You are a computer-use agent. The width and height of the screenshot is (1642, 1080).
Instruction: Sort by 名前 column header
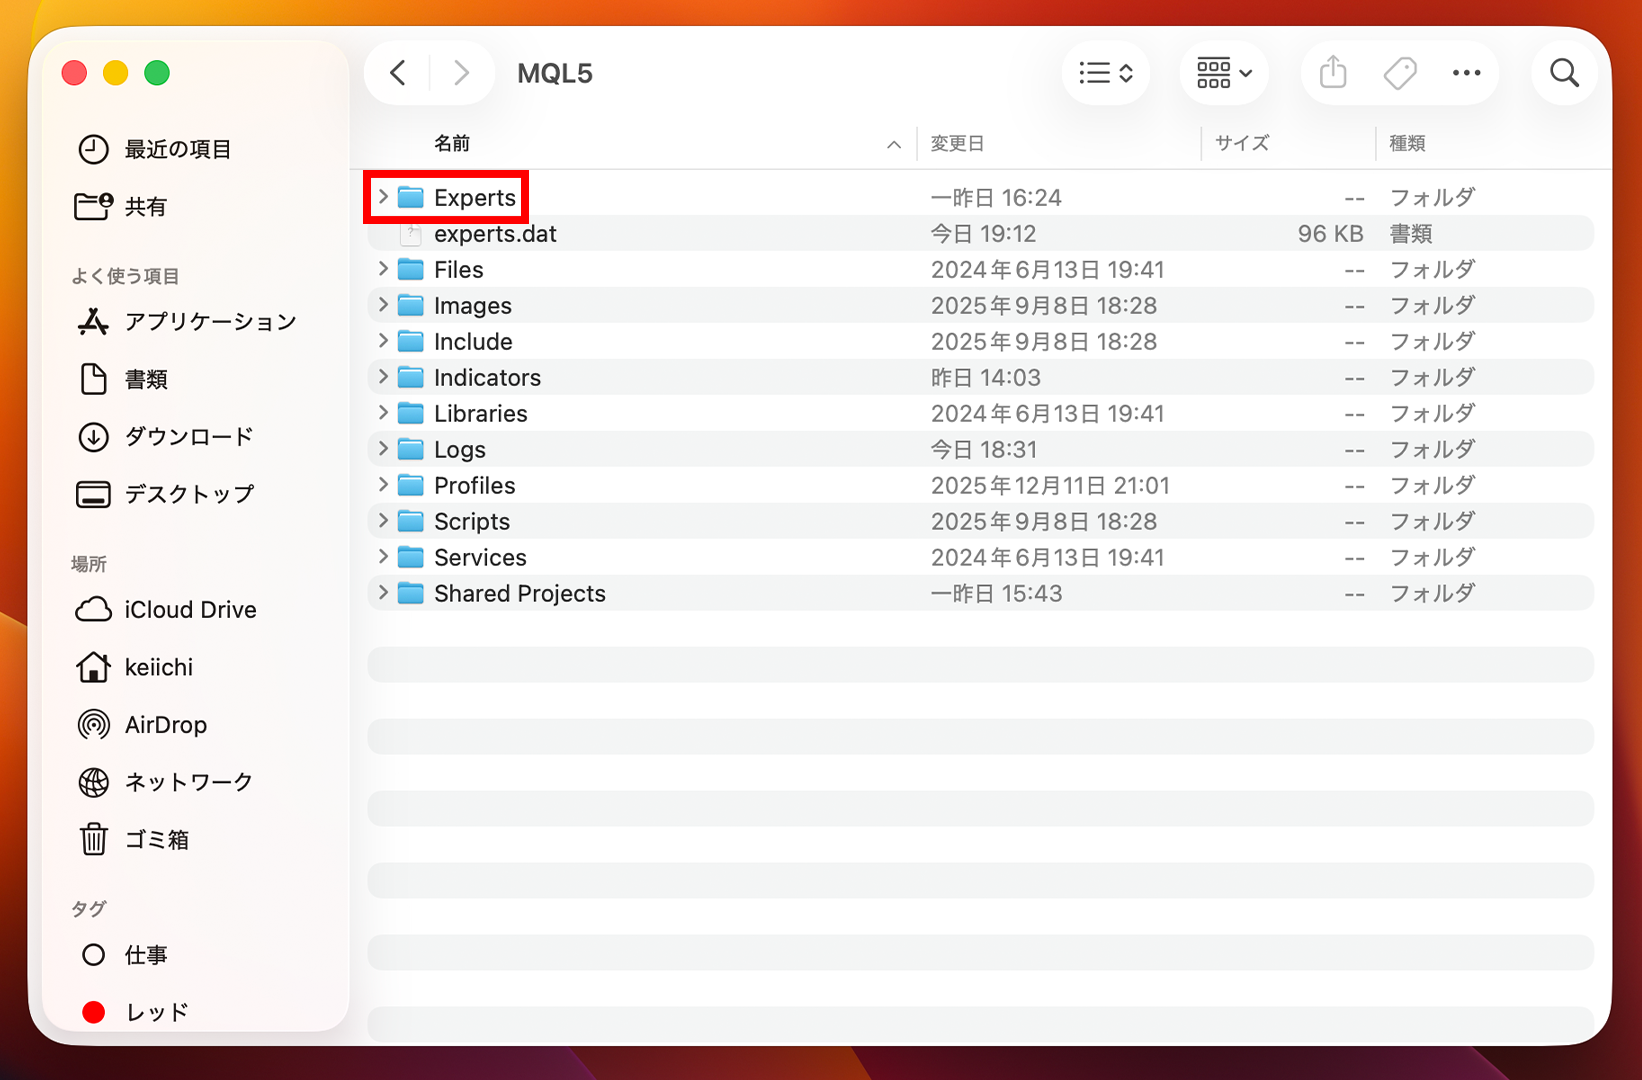[x=452, y=144]
